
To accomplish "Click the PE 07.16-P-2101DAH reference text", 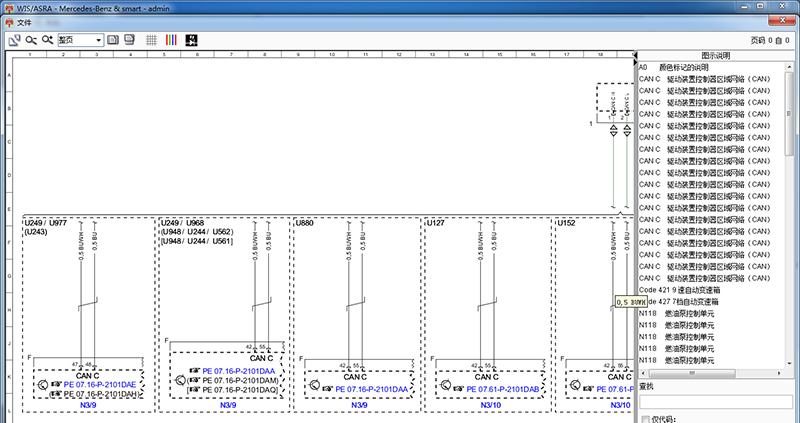I will (x=101, y=394).
